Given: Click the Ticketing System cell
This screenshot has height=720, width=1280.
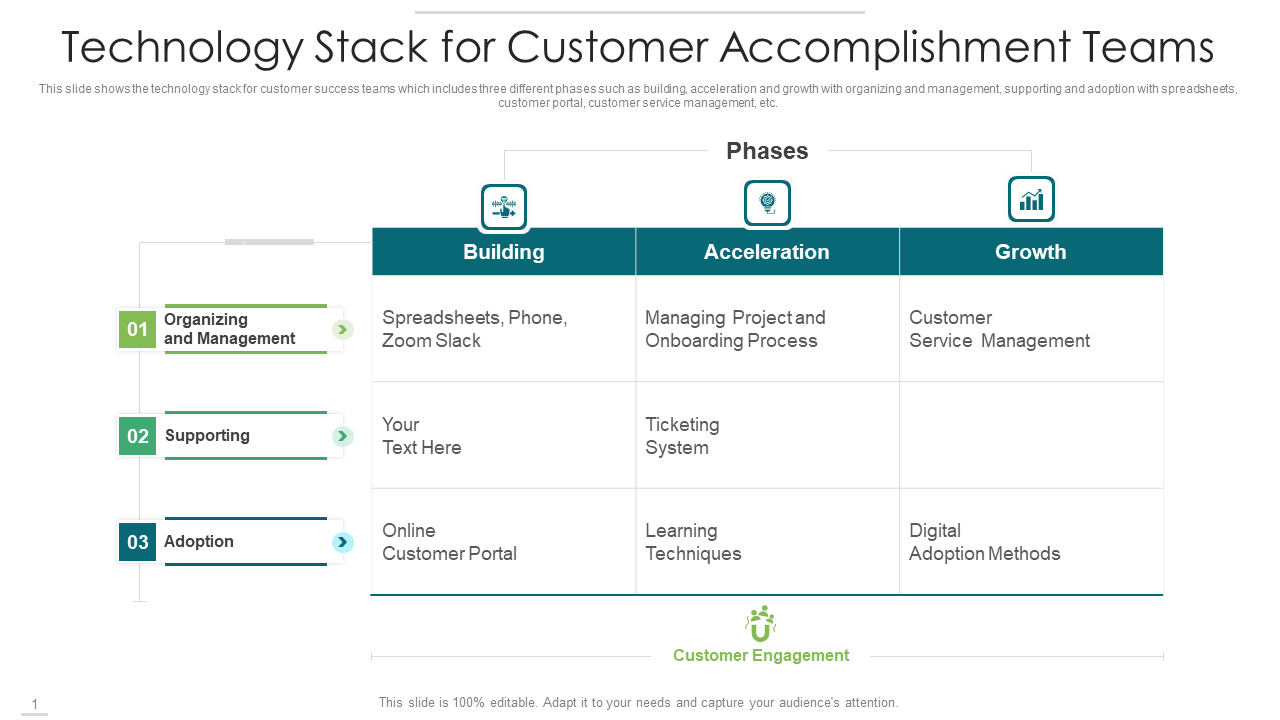Looking at the screenshot, I should (x=767, y=435).
